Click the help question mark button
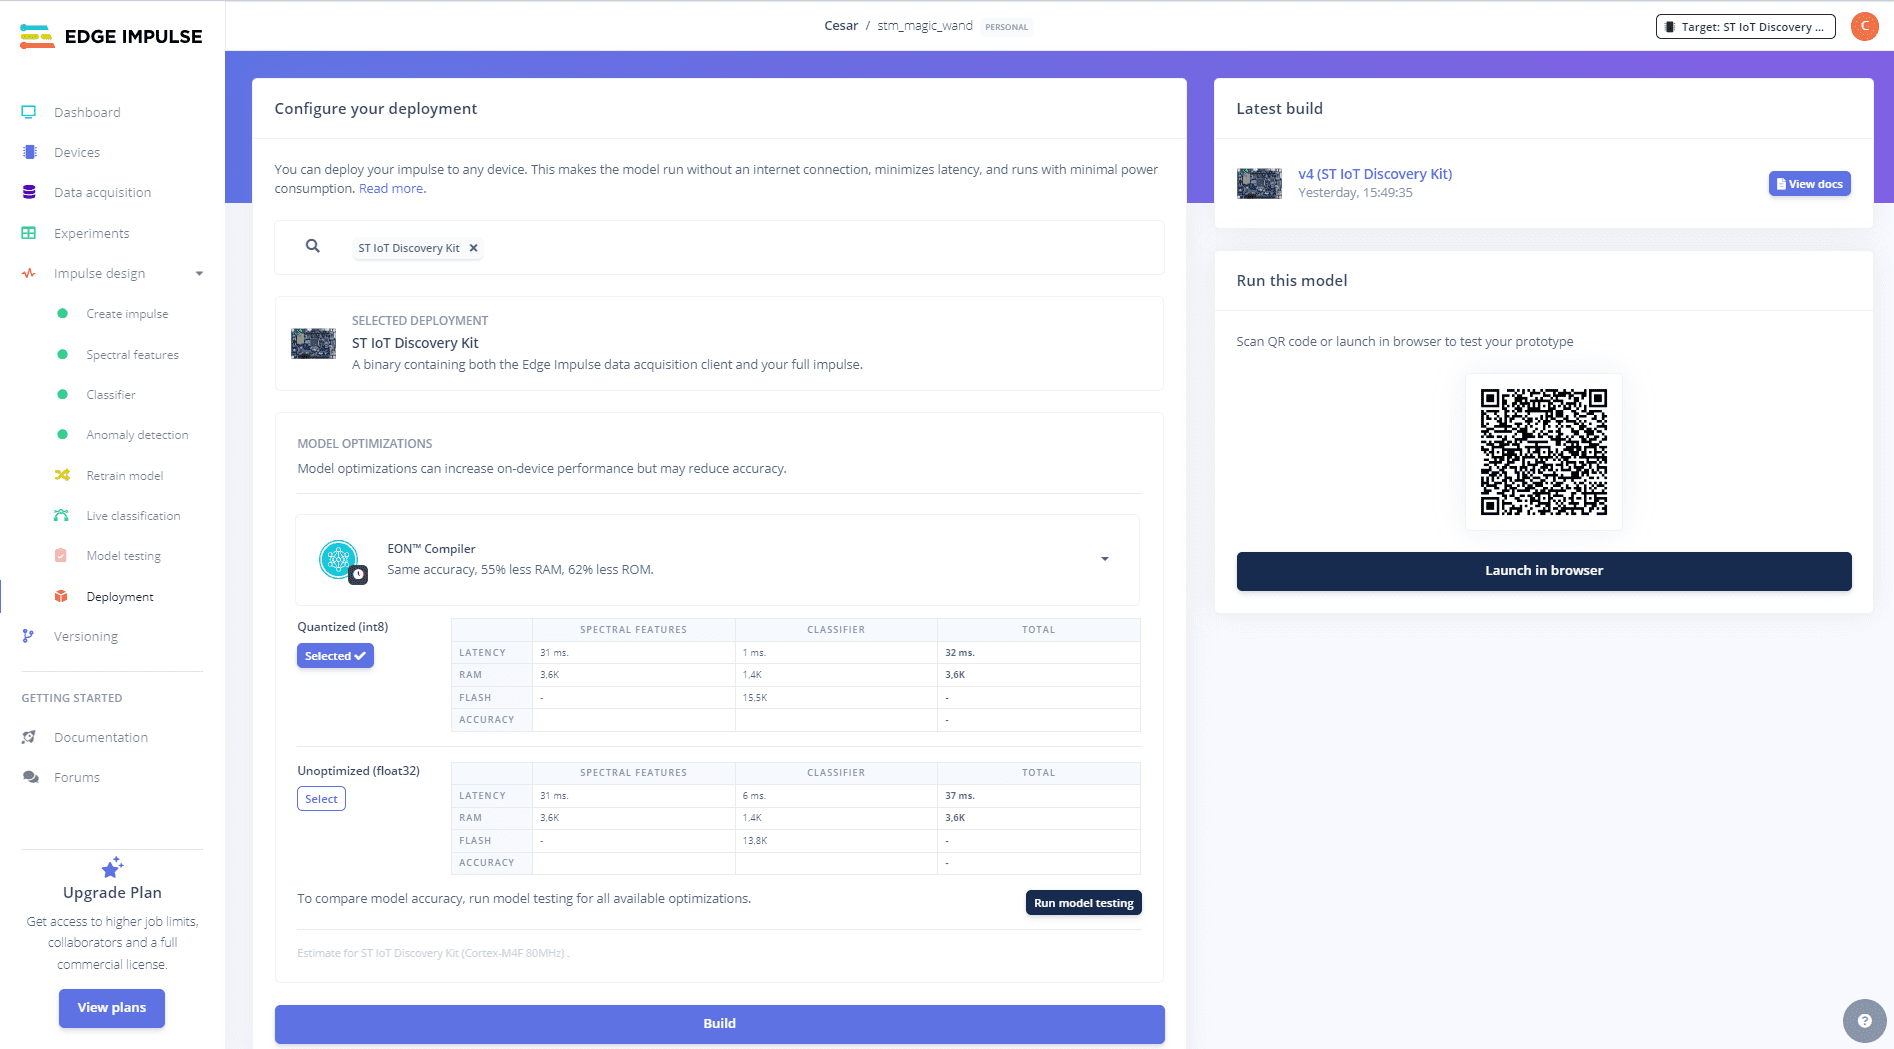1894x1049 pixels. coord(1864,1021)
